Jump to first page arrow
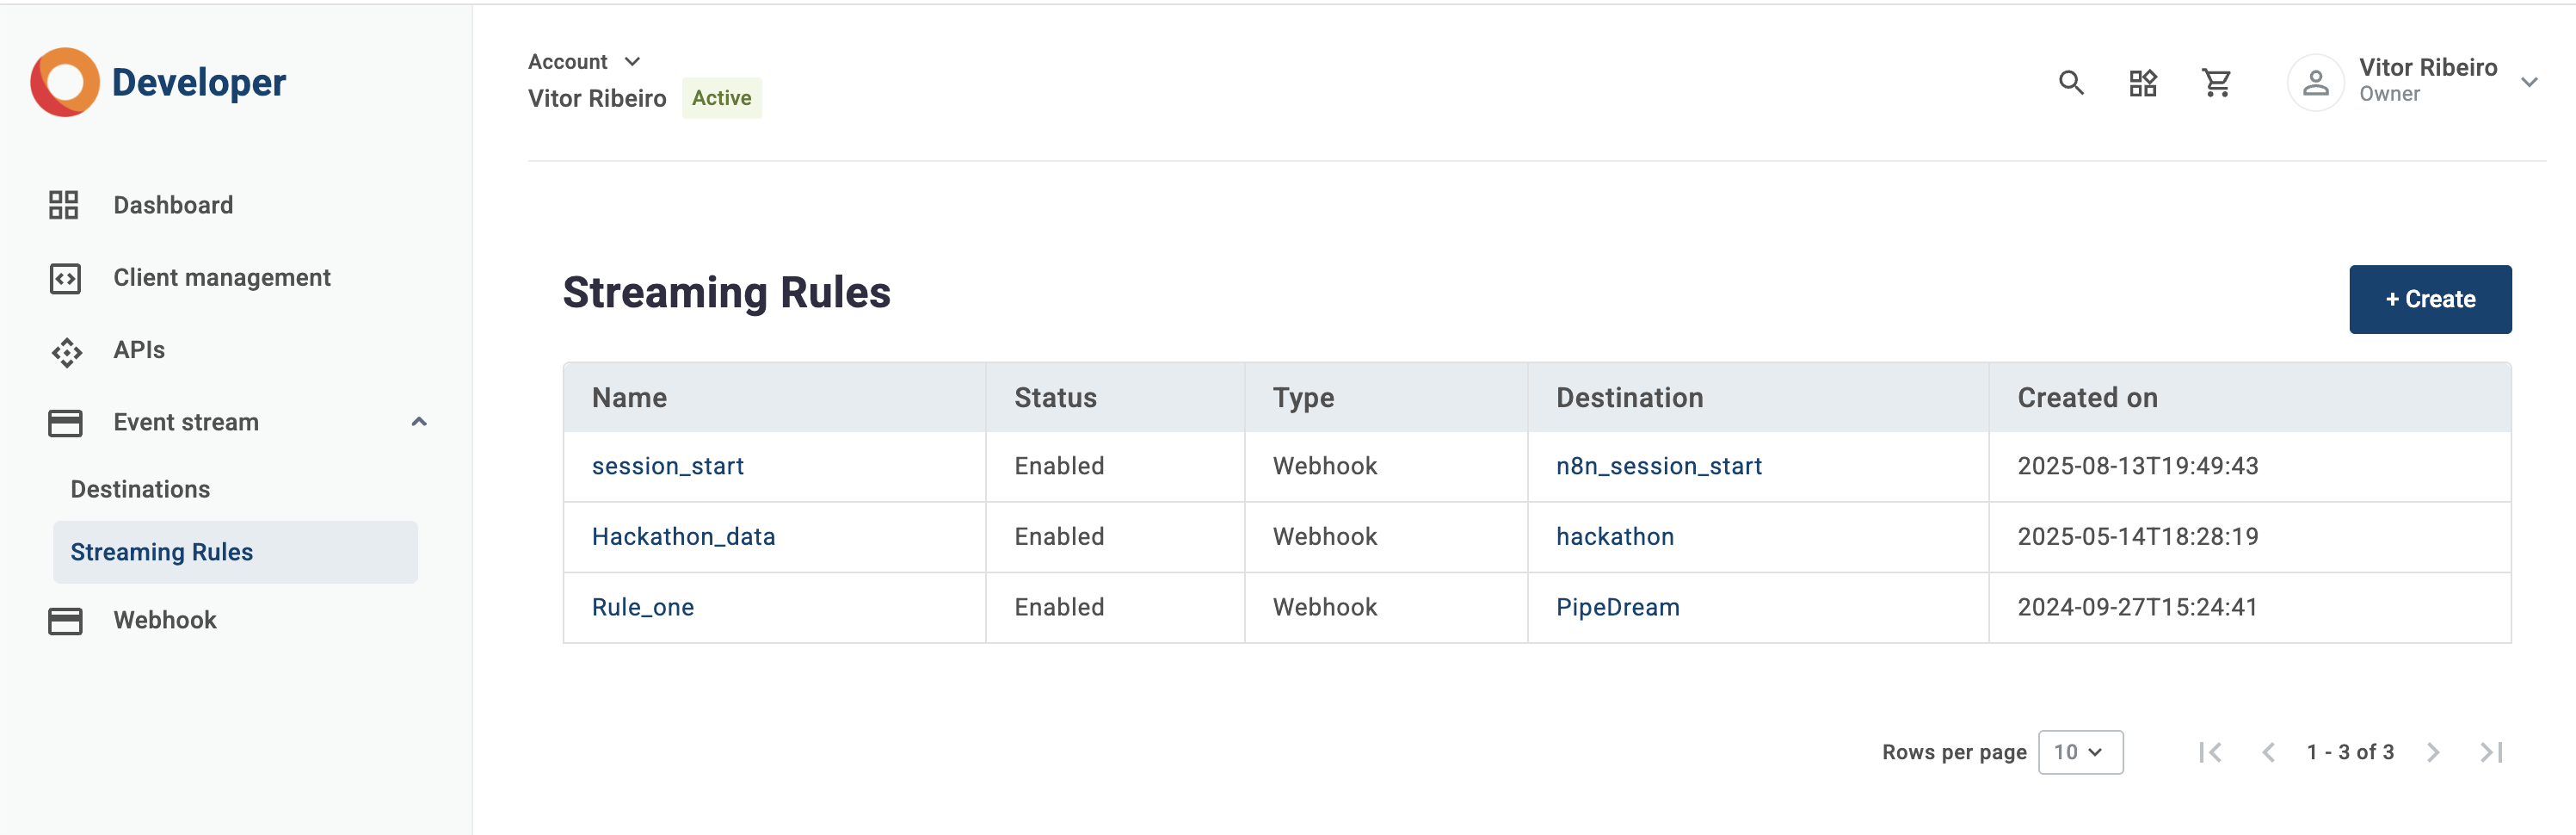Viewport: 2576px width, 835px height. [2210, 752]
